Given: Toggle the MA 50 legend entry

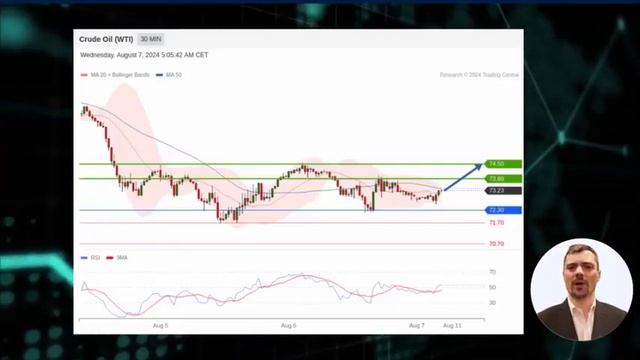Looking at the screenshot, I should [x=169, y=75].
